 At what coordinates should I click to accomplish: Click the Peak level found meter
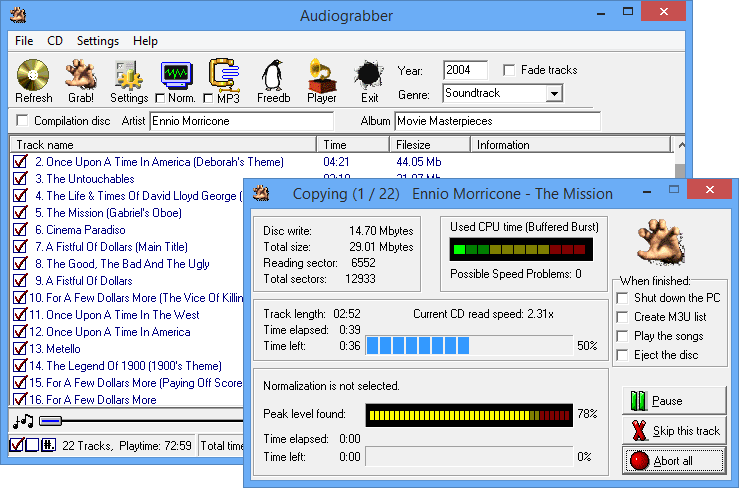[469, 415]
